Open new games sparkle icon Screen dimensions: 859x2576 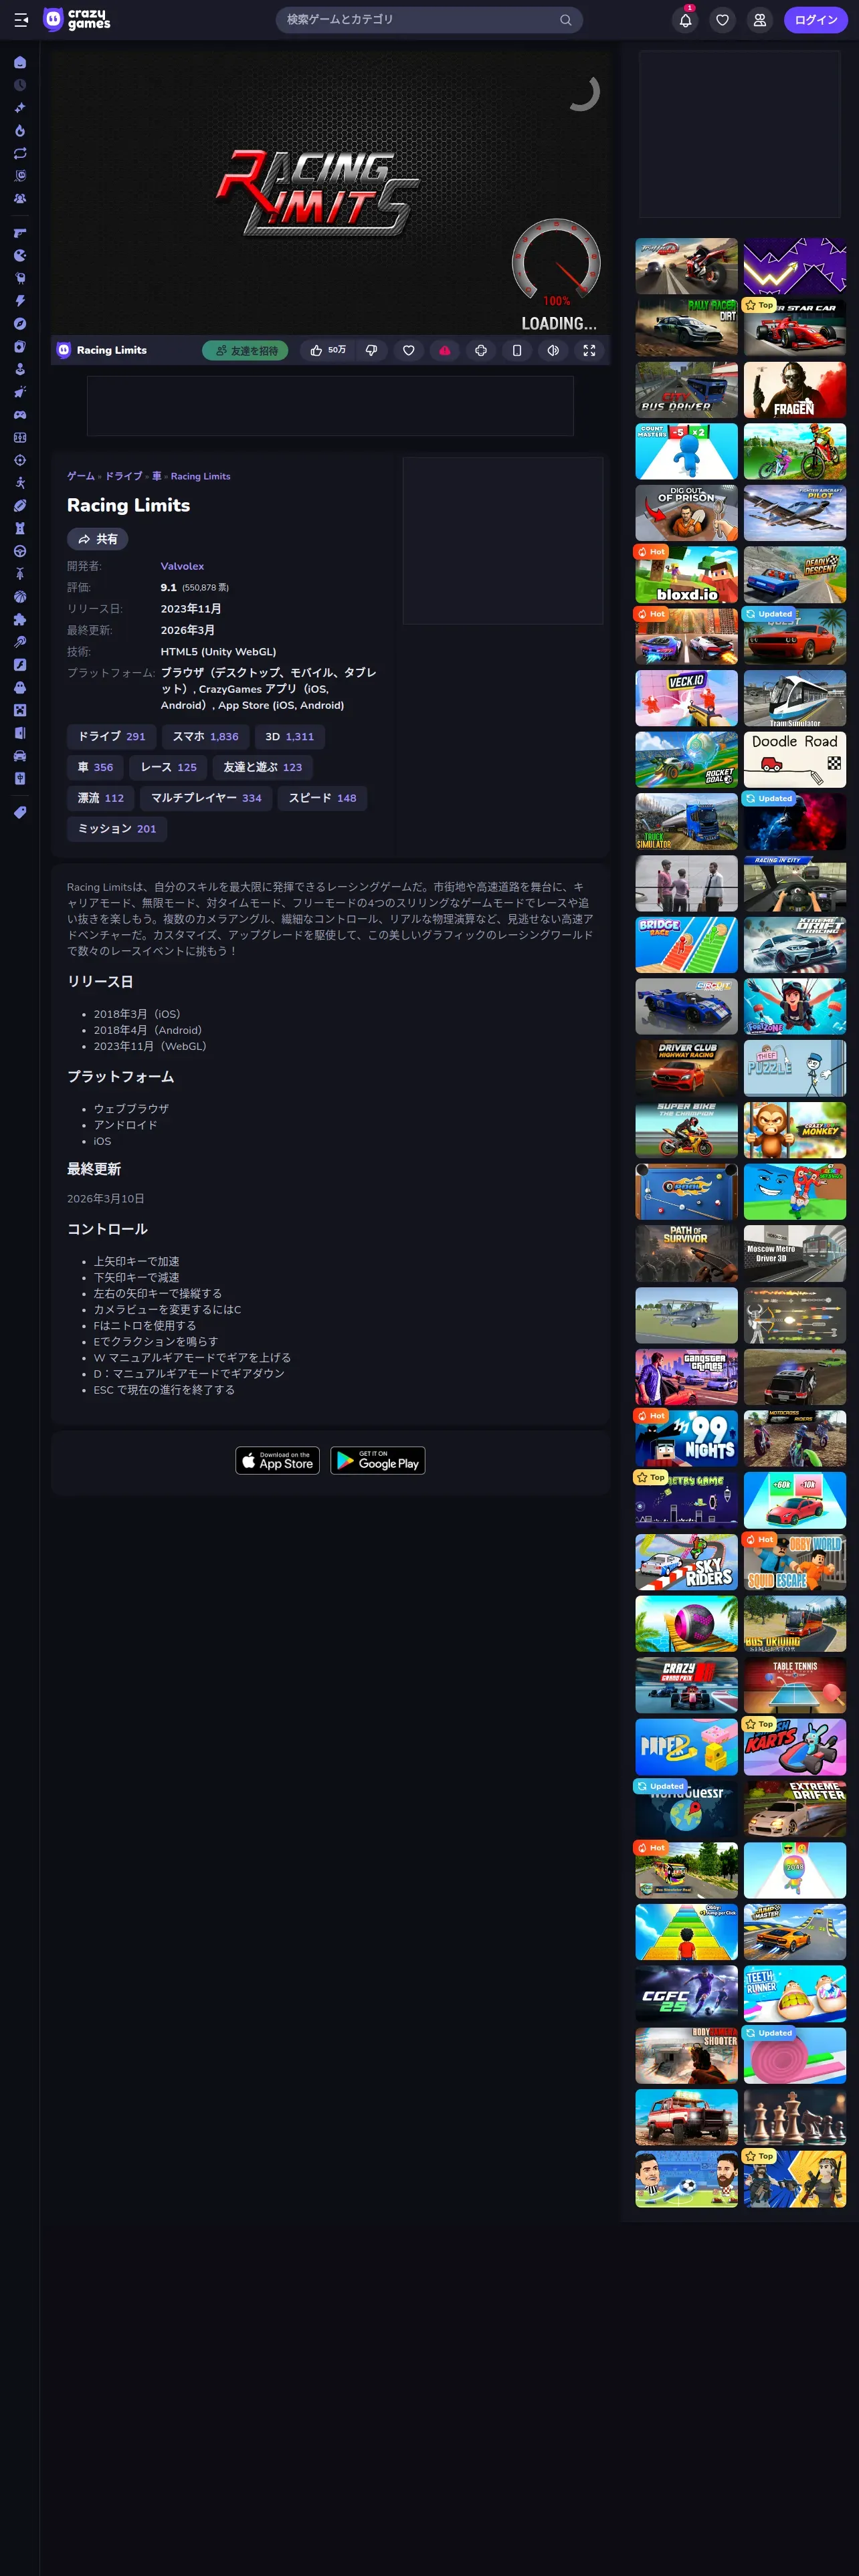[20, 108]
